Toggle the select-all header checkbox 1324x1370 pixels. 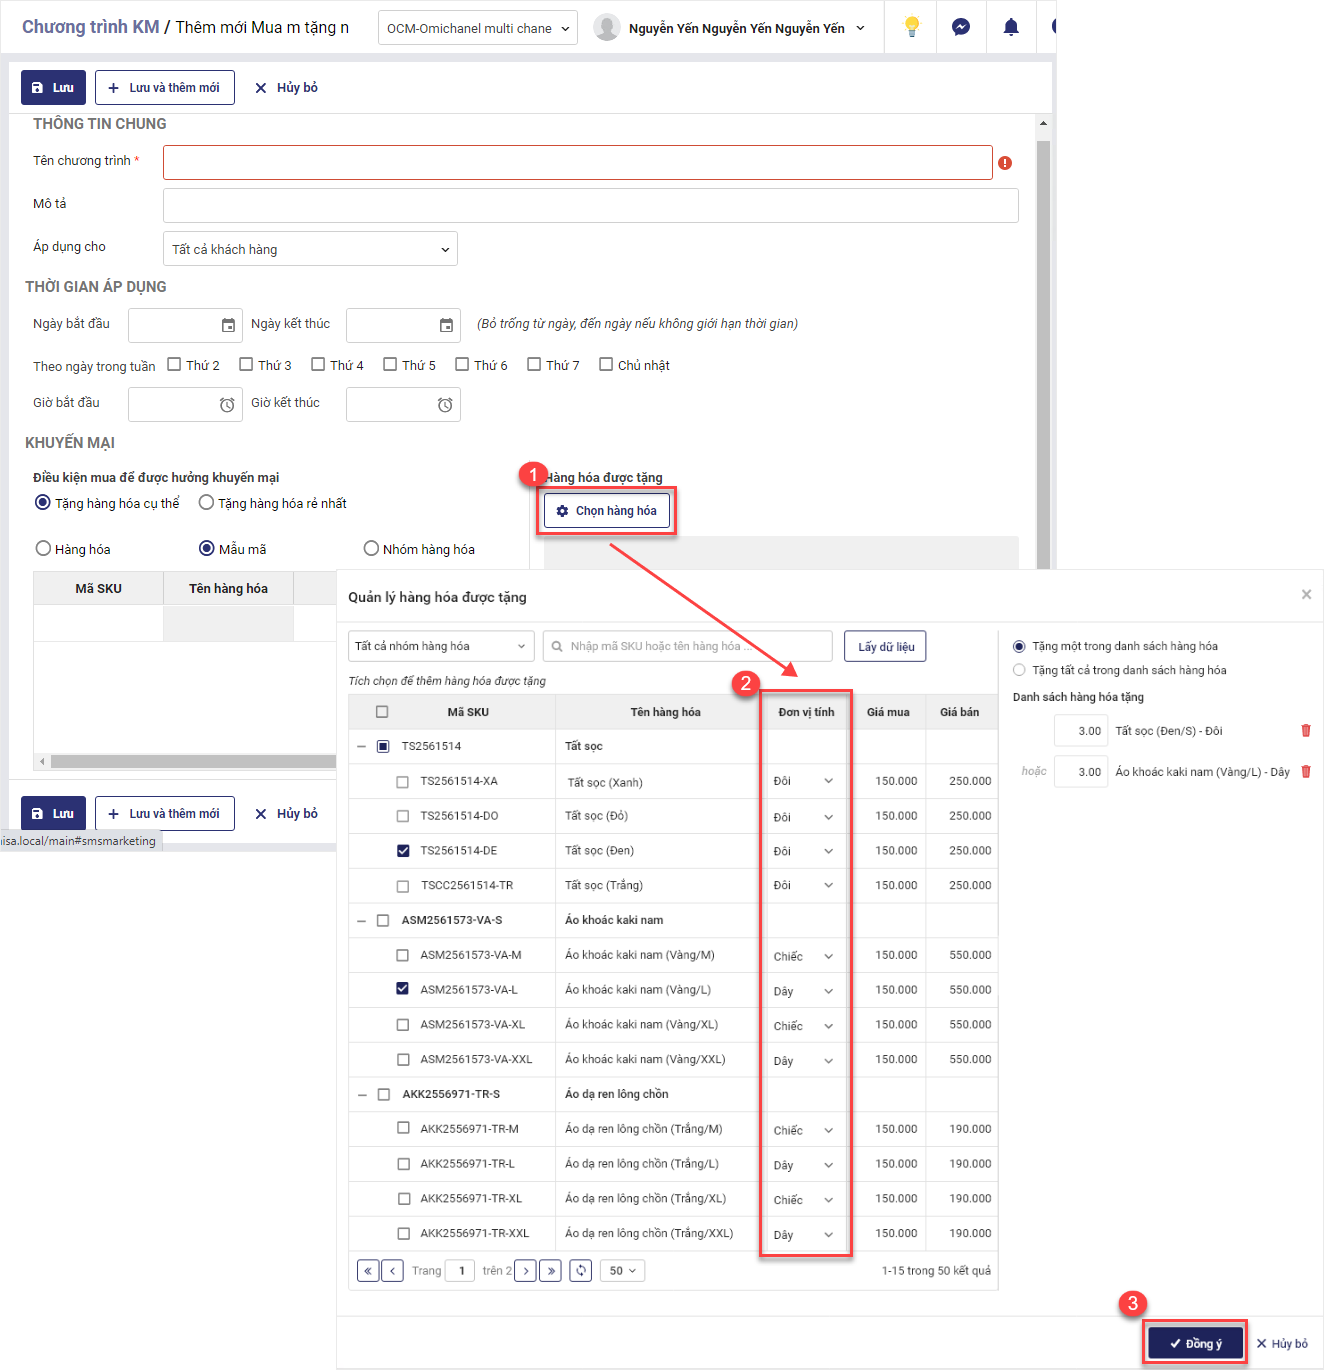382,712
